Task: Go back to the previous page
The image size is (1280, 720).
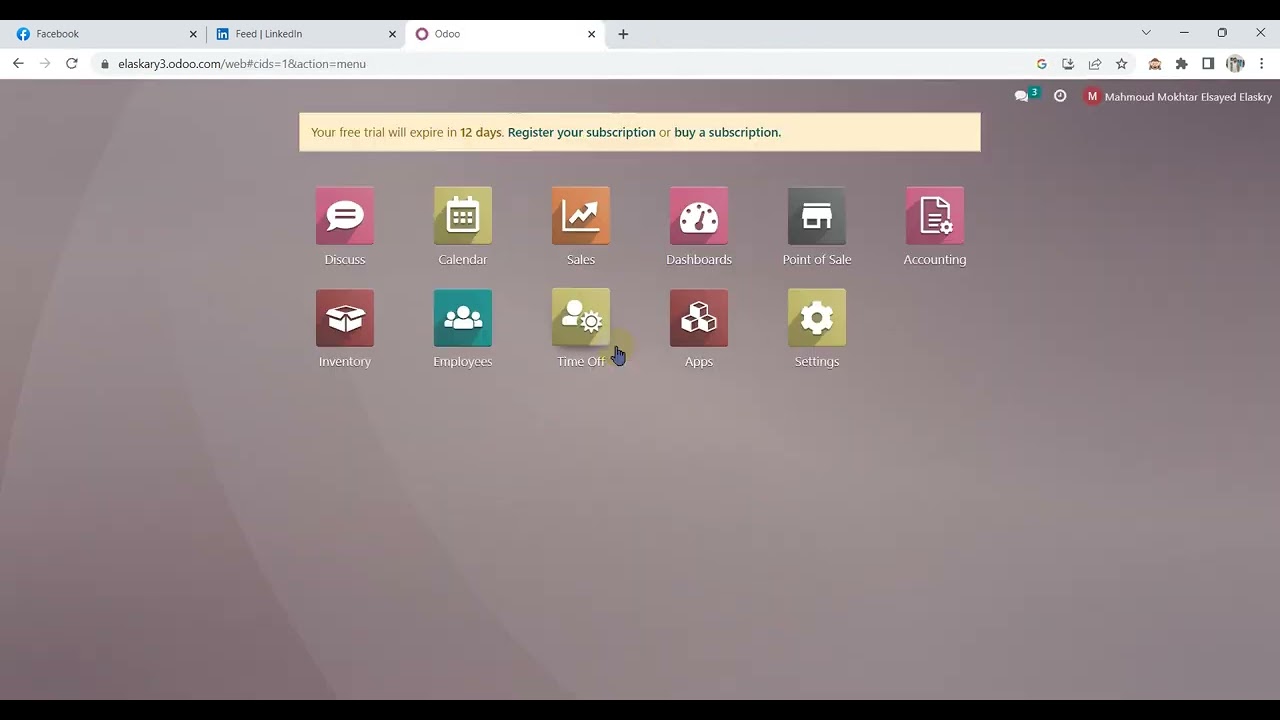Action: (18, 63)
